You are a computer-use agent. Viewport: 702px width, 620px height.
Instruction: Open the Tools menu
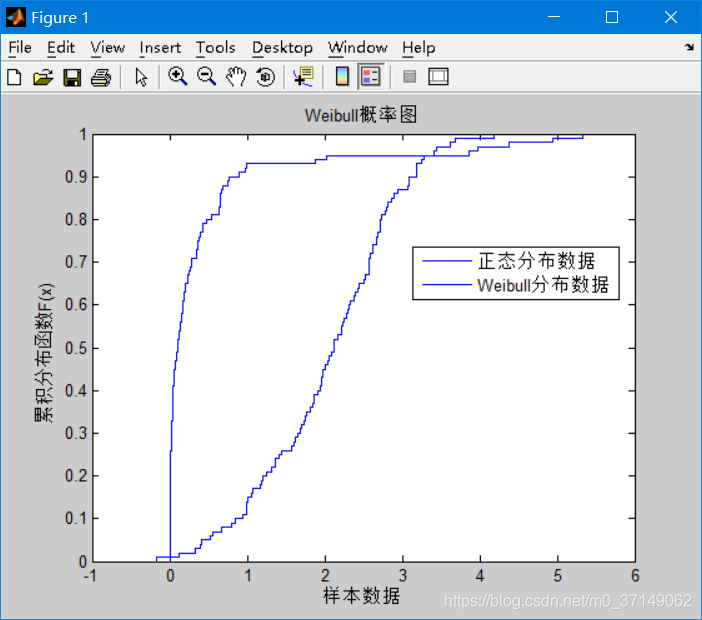tap(216, 47)
